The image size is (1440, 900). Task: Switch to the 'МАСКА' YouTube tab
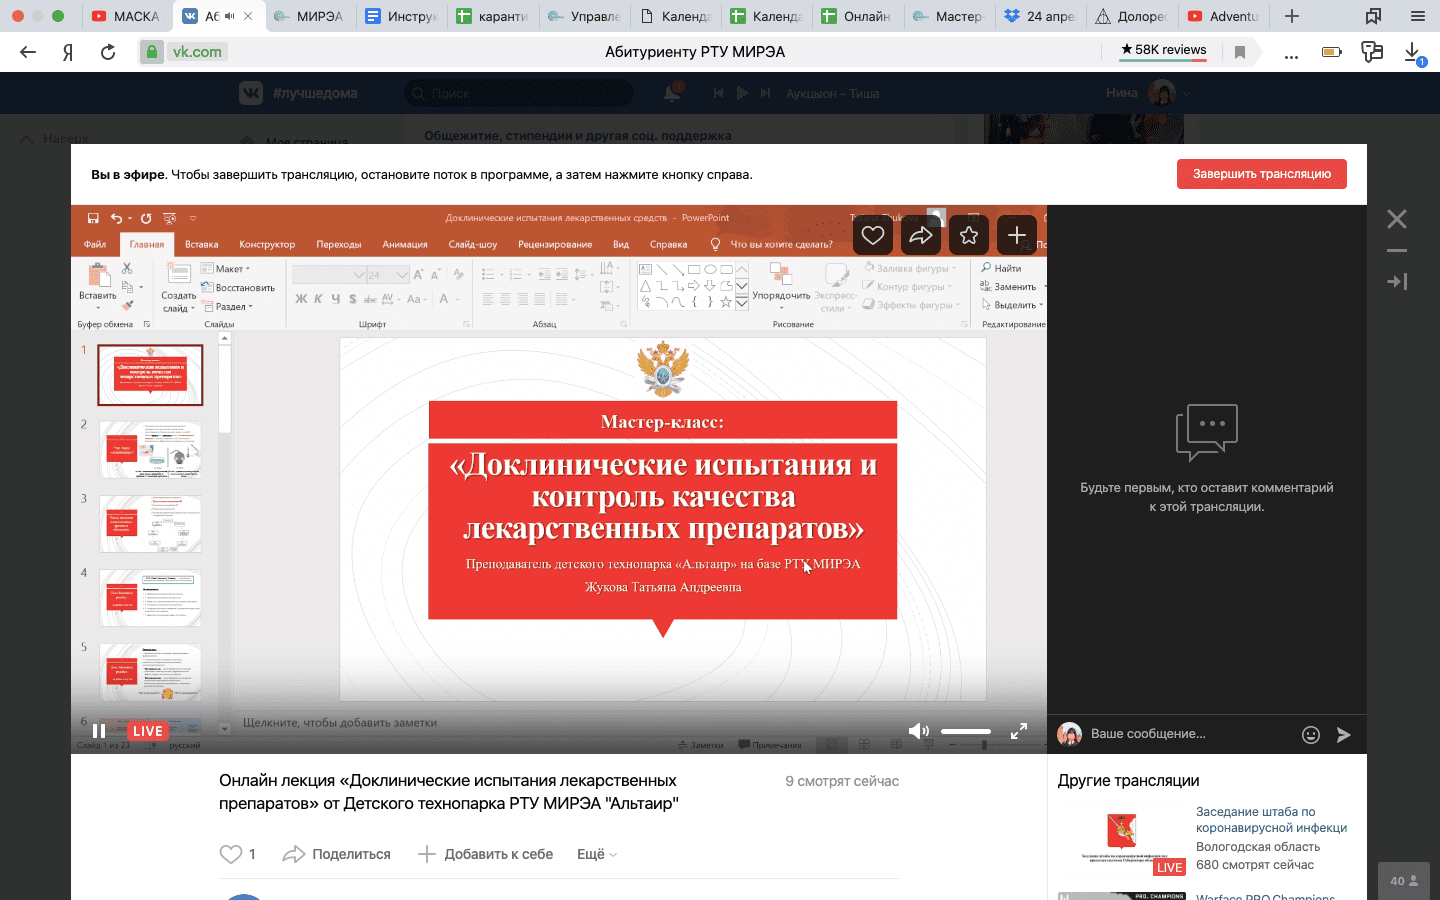click(x=128, y=16)
